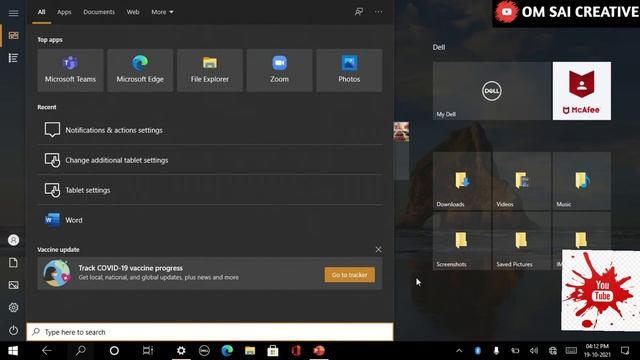Image resolution: width=640 pixels, height=360 pixels.
Task: Click the microphone tray icon
Action: pyautogui.click(x=496, y=351)
